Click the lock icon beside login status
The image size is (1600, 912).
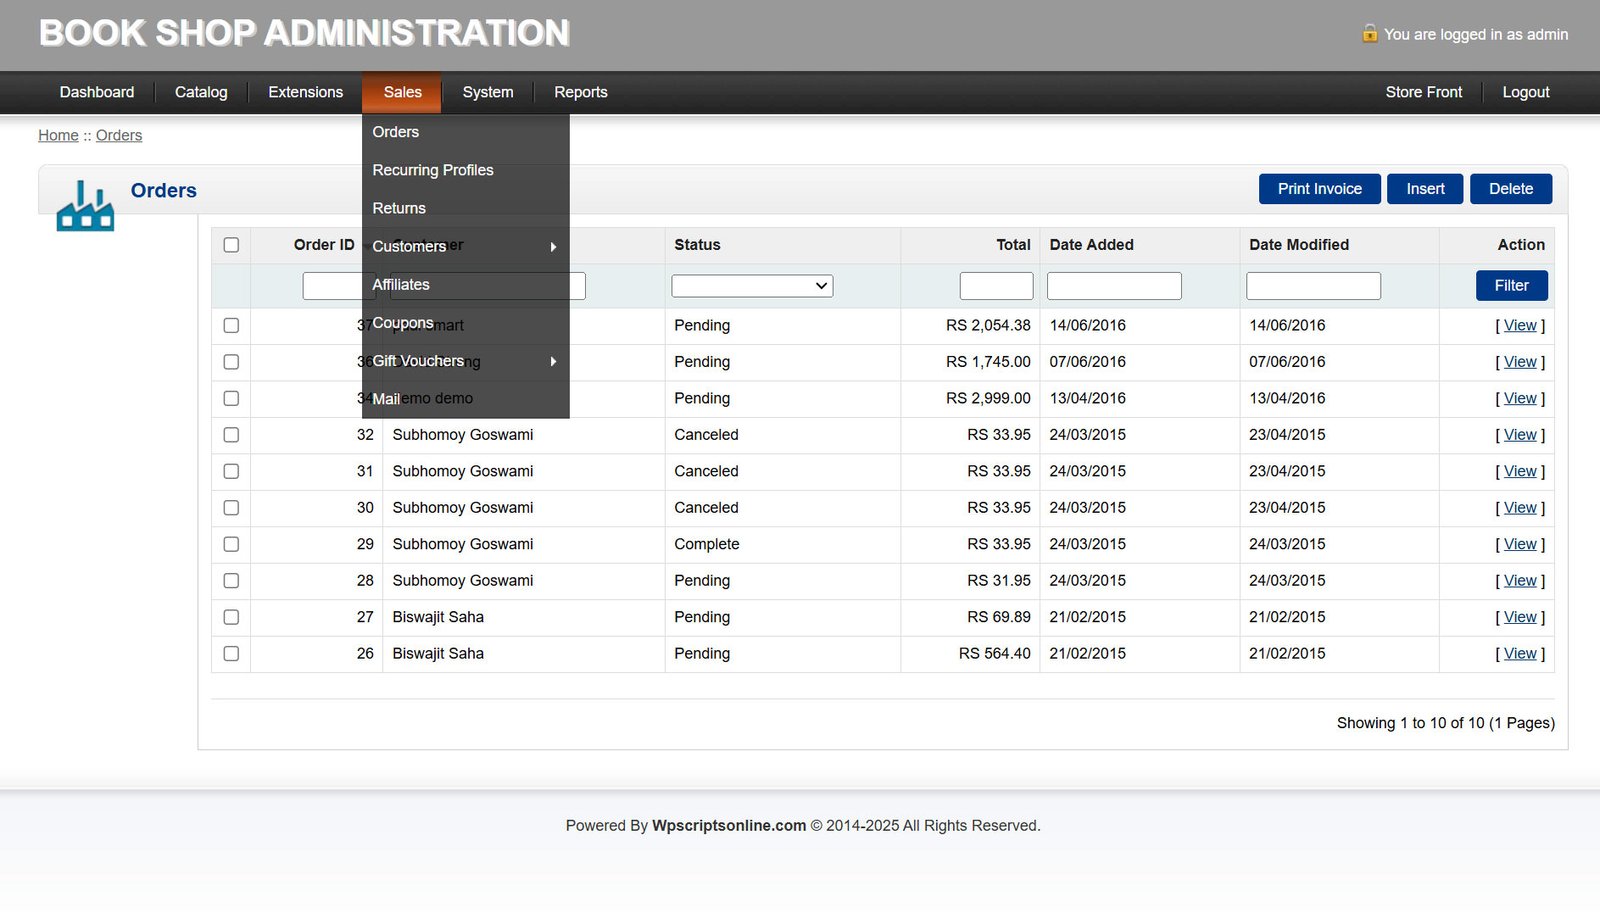[1370, 33]
